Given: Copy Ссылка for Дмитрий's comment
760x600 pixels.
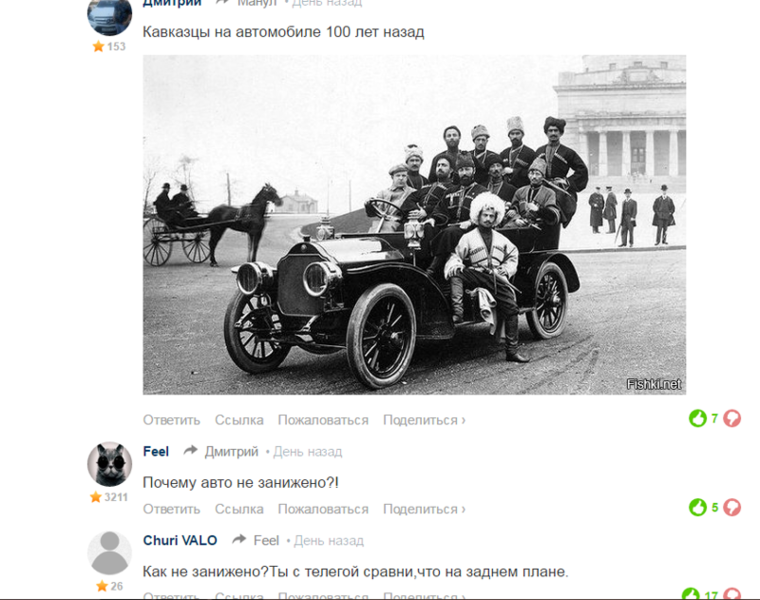Looking at the screenshot, I should (239, 420).
